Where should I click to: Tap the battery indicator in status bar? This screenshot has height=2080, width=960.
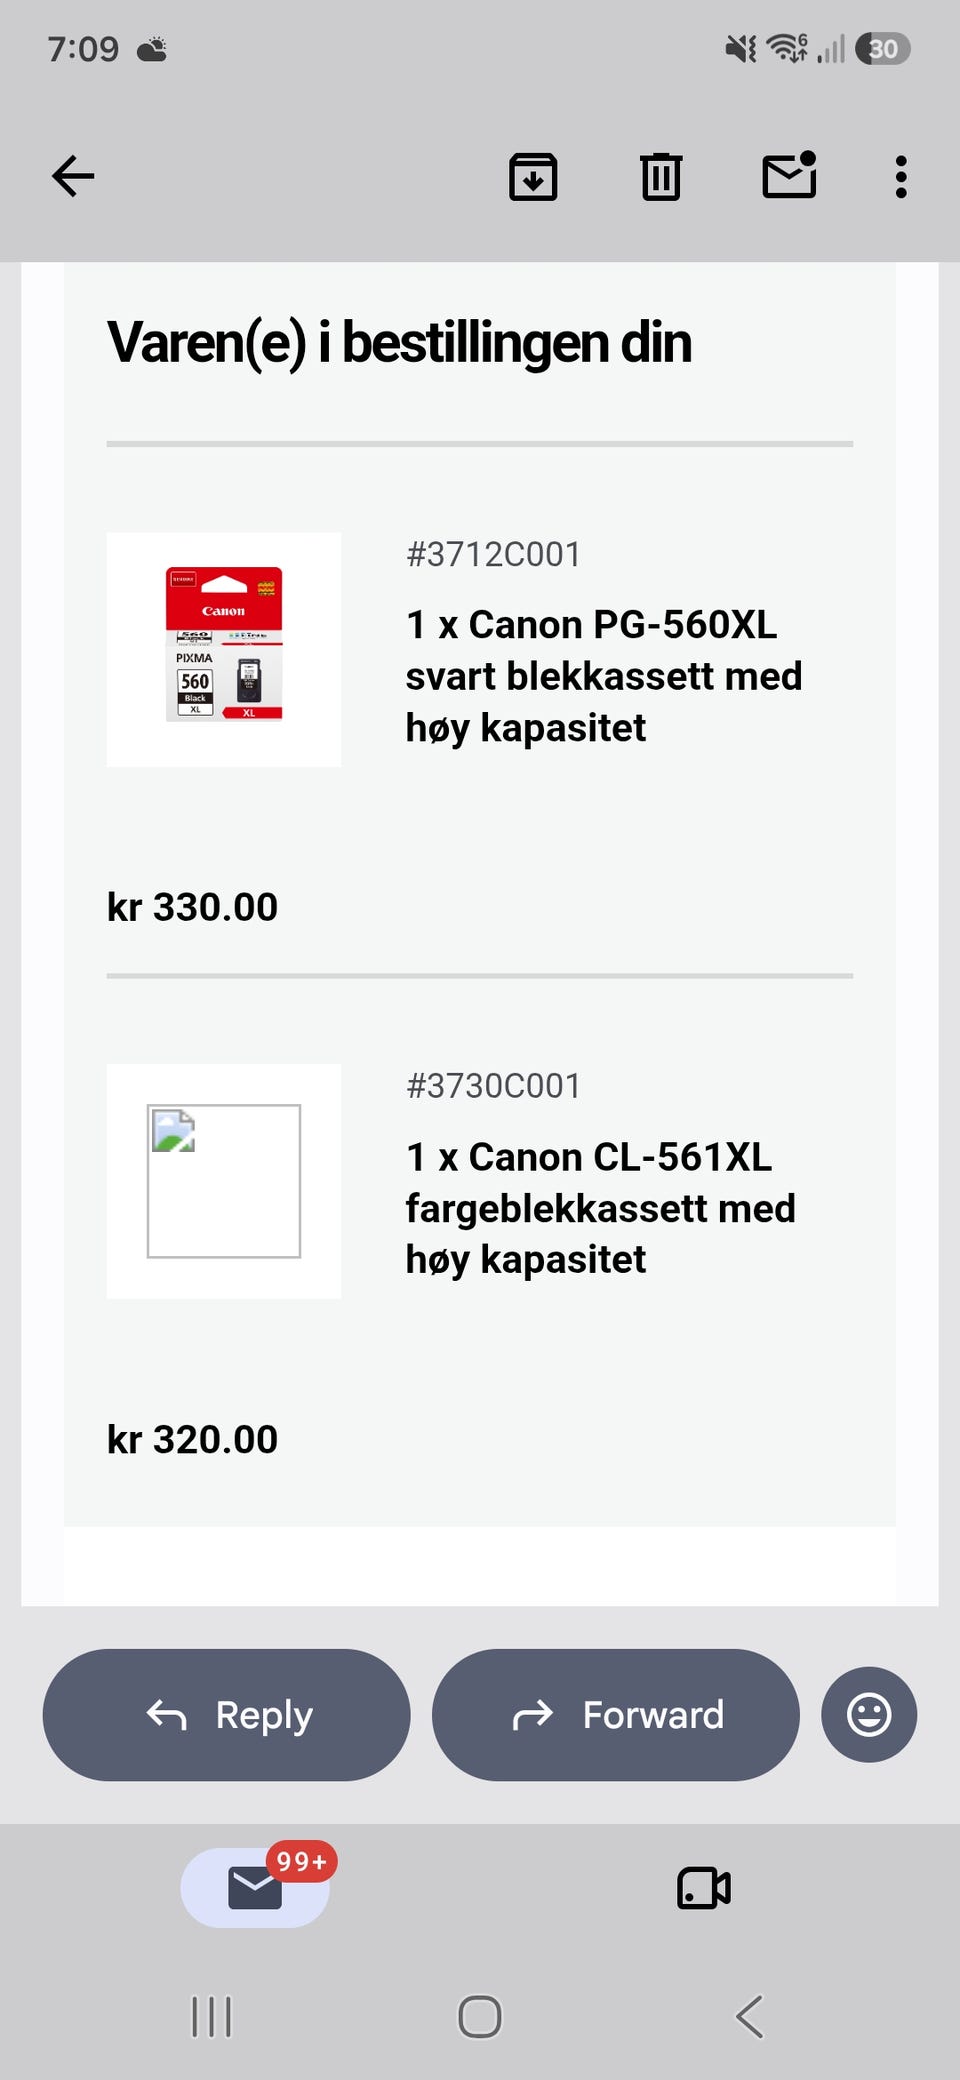883,49
